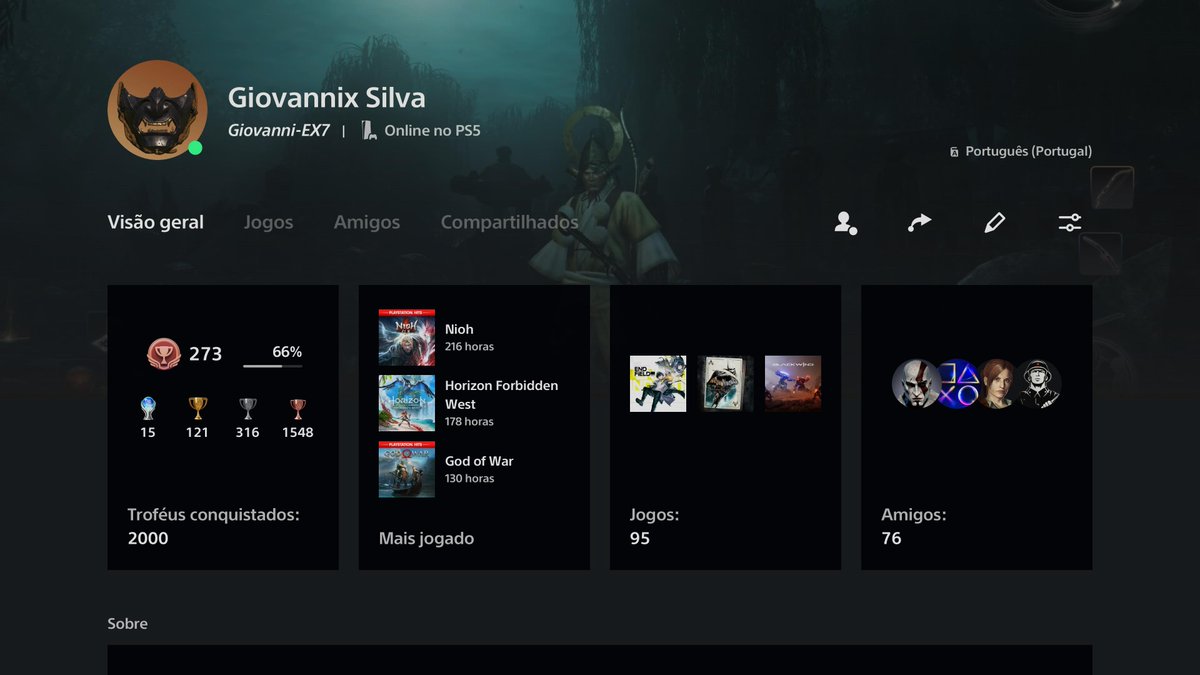This screenshot has width=1200, height=675.
Task: Open the Troféus conquistados card label
Action: pyautogui.click(x=214, y=515)
